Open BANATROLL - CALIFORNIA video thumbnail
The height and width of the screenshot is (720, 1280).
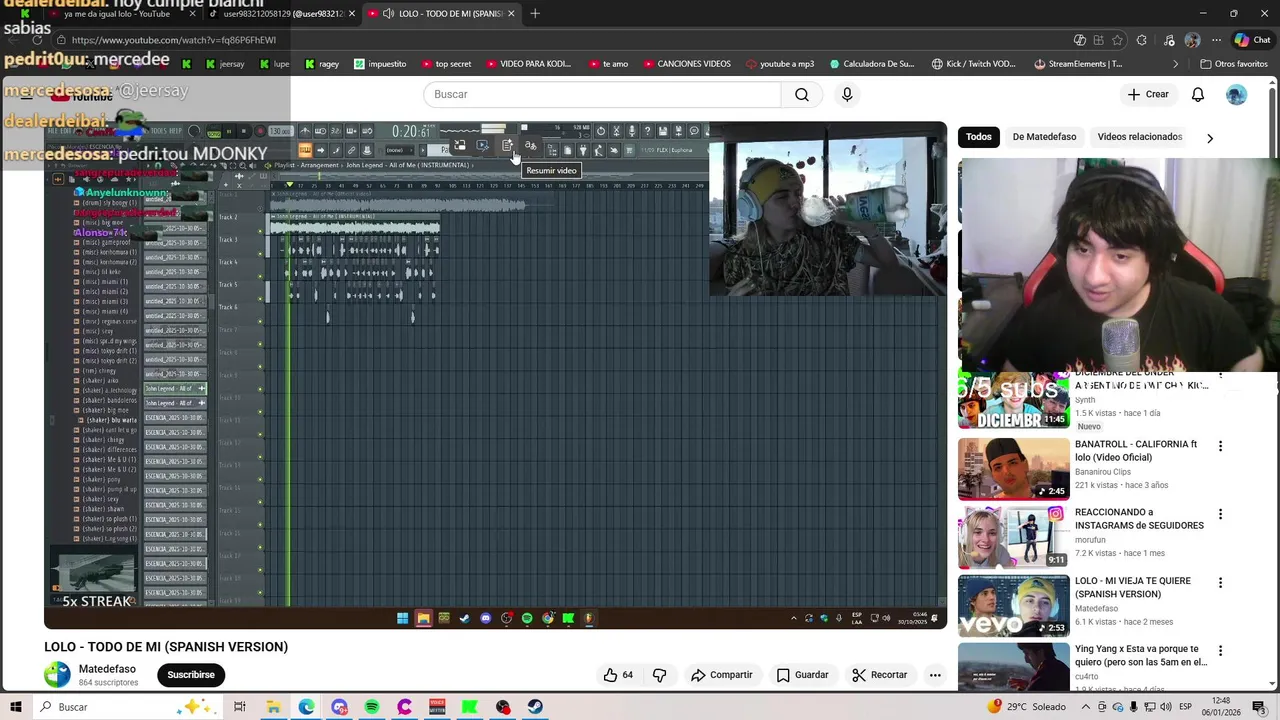pyautogui.click(x=1013, y=469)
